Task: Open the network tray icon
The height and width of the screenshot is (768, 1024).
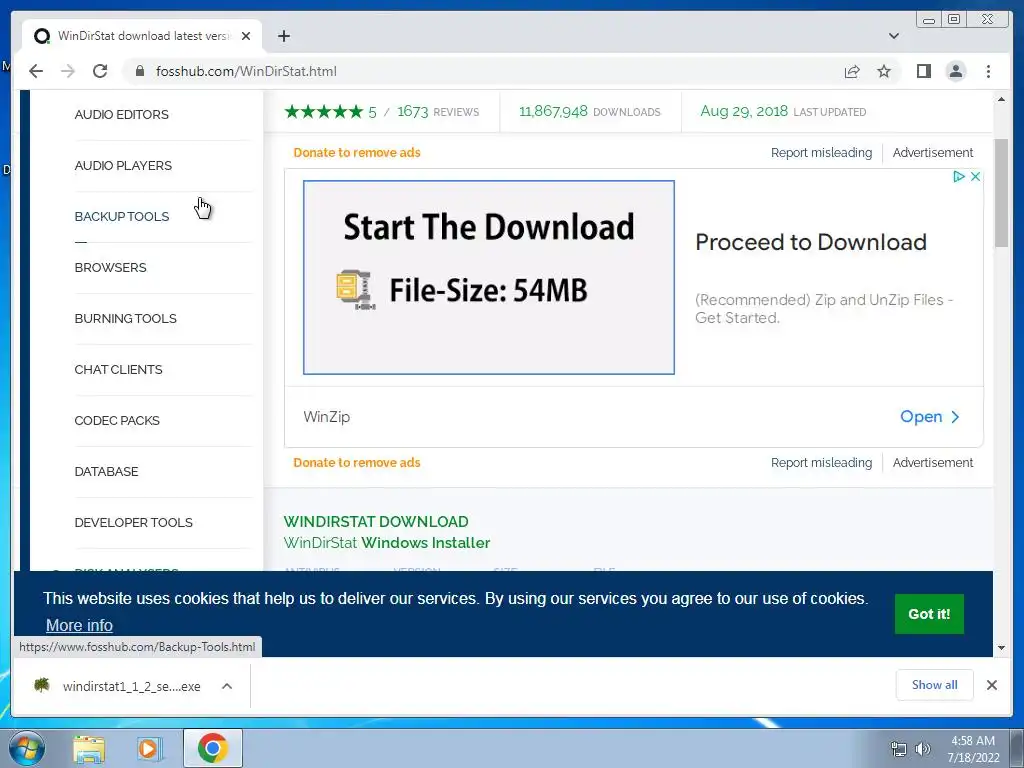Action: click(x=899, y=749)
